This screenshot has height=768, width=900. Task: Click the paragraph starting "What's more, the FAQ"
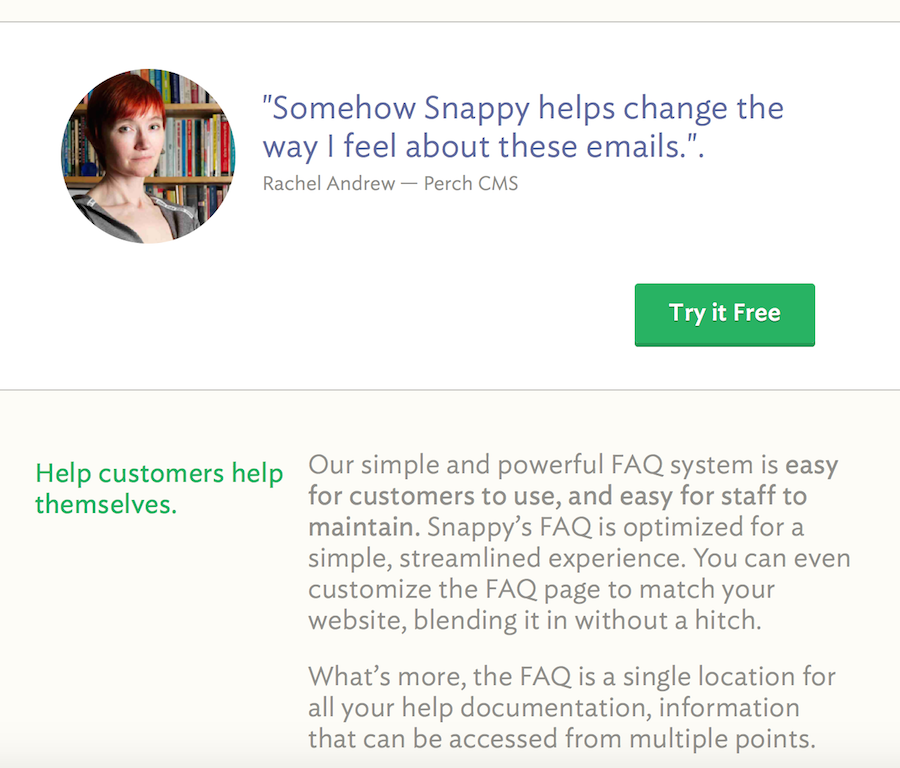point(572,707)
